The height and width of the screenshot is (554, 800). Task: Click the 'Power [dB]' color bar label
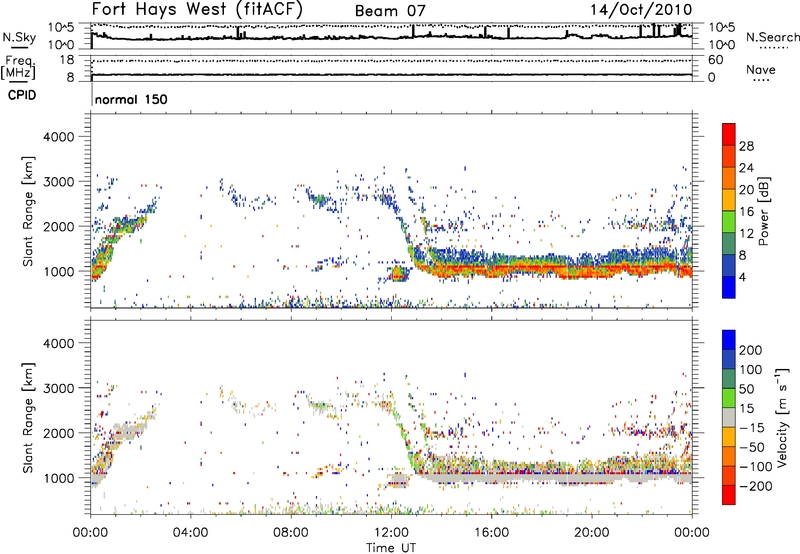coord(763,211)
